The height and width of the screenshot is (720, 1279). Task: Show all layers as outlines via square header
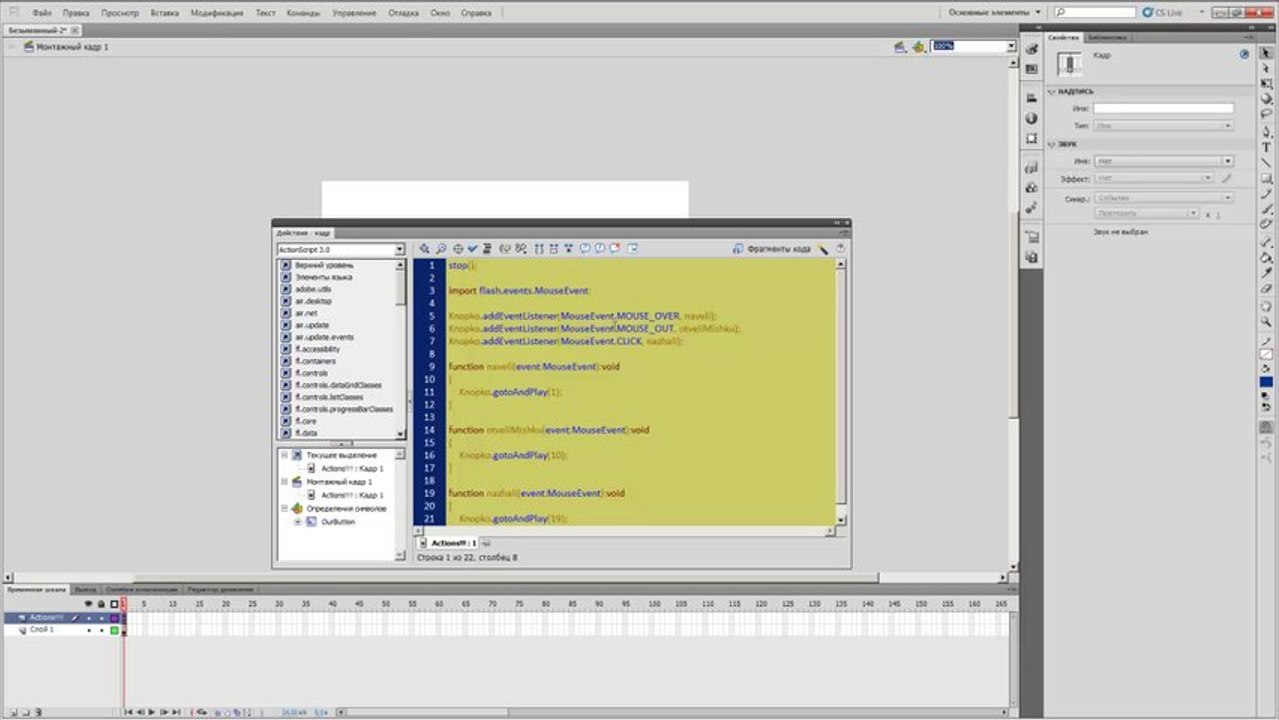114,604
